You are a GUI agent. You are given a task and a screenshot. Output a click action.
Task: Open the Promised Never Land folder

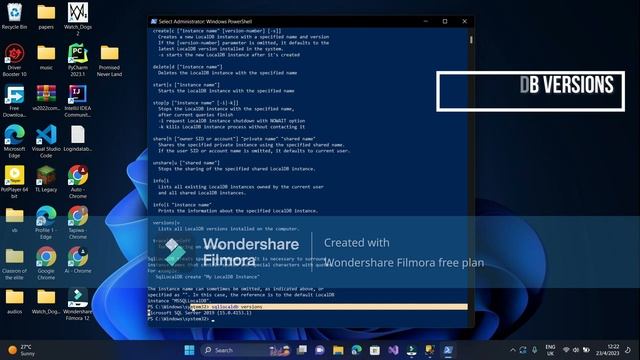point(109,60)
